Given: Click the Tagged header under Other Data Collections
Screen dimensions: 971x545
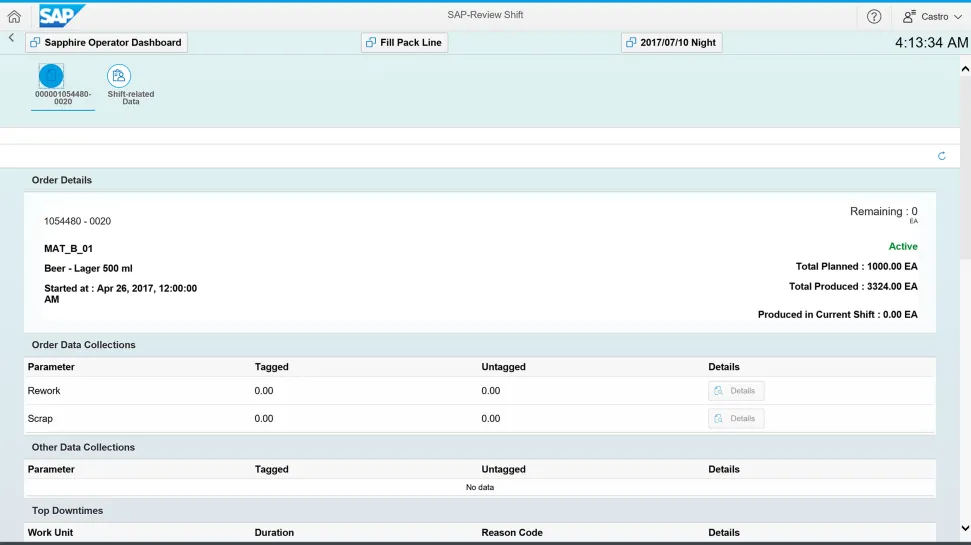Looking at the screenshot, I should [271, 469].
